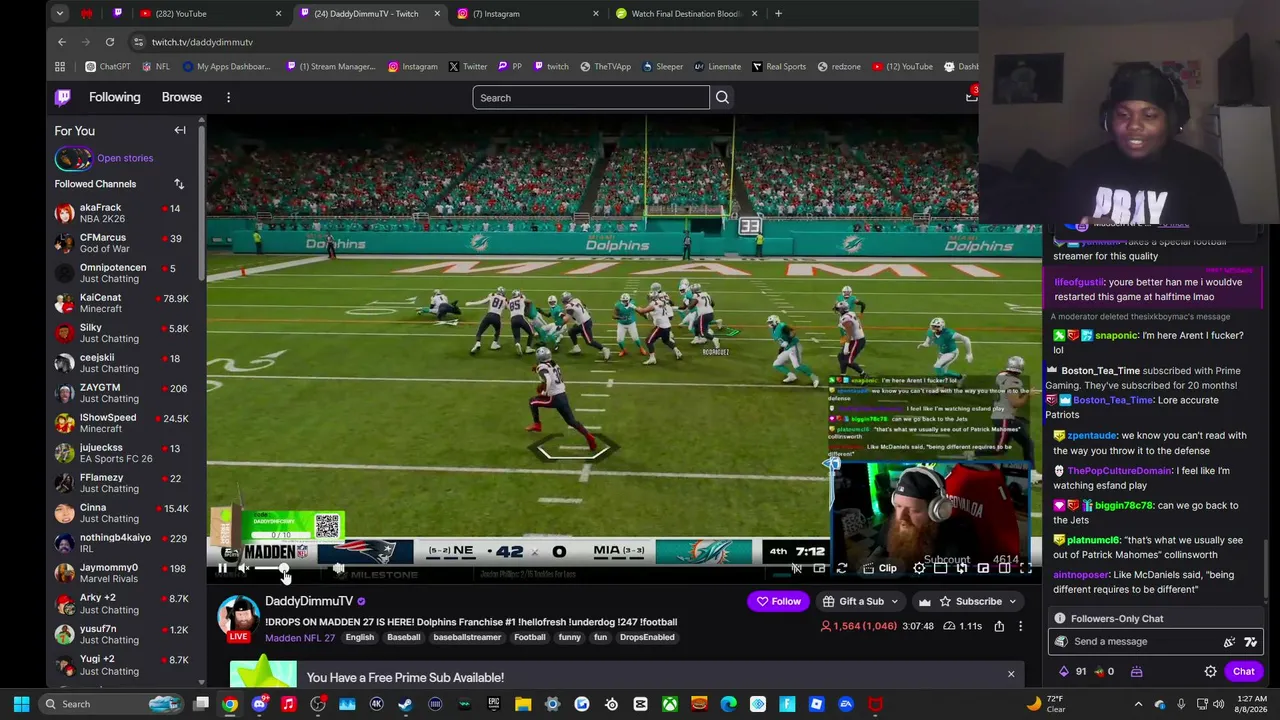Open chat settings gear icon

click(1210, 671)
